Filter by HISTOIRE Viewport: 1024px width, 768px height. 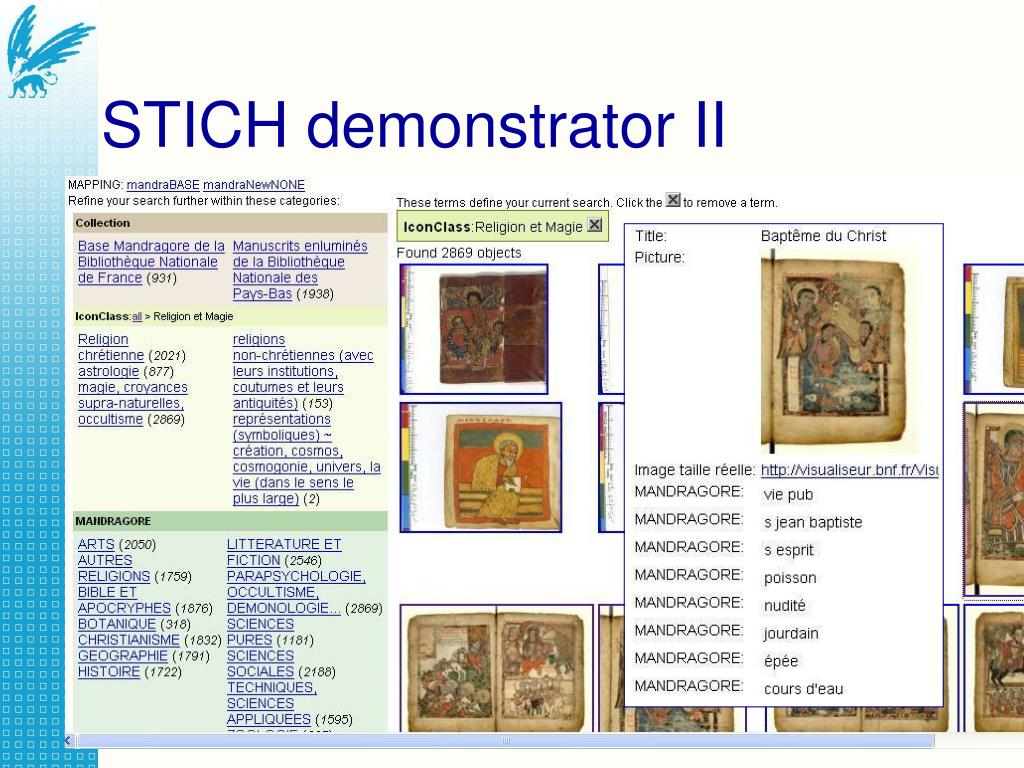pyautogui.click(x=109, y=671)
